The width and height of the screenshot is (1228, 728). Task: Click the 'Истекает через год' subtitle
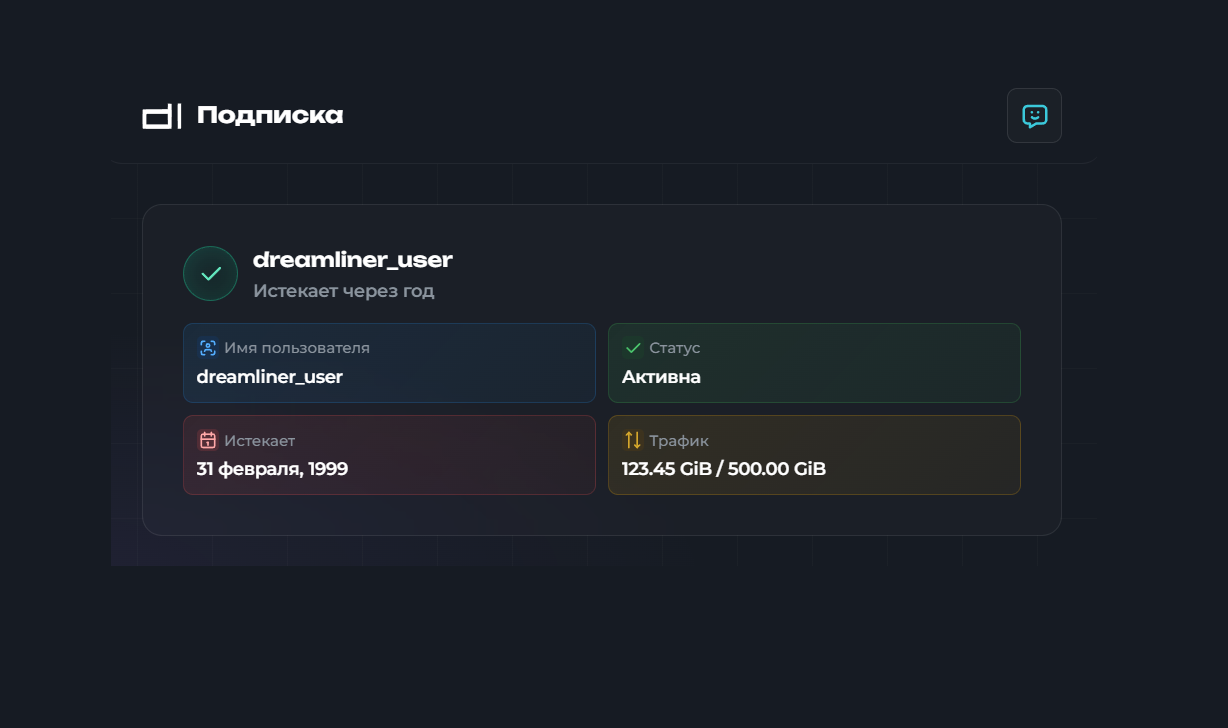click(x=343, y=291)
